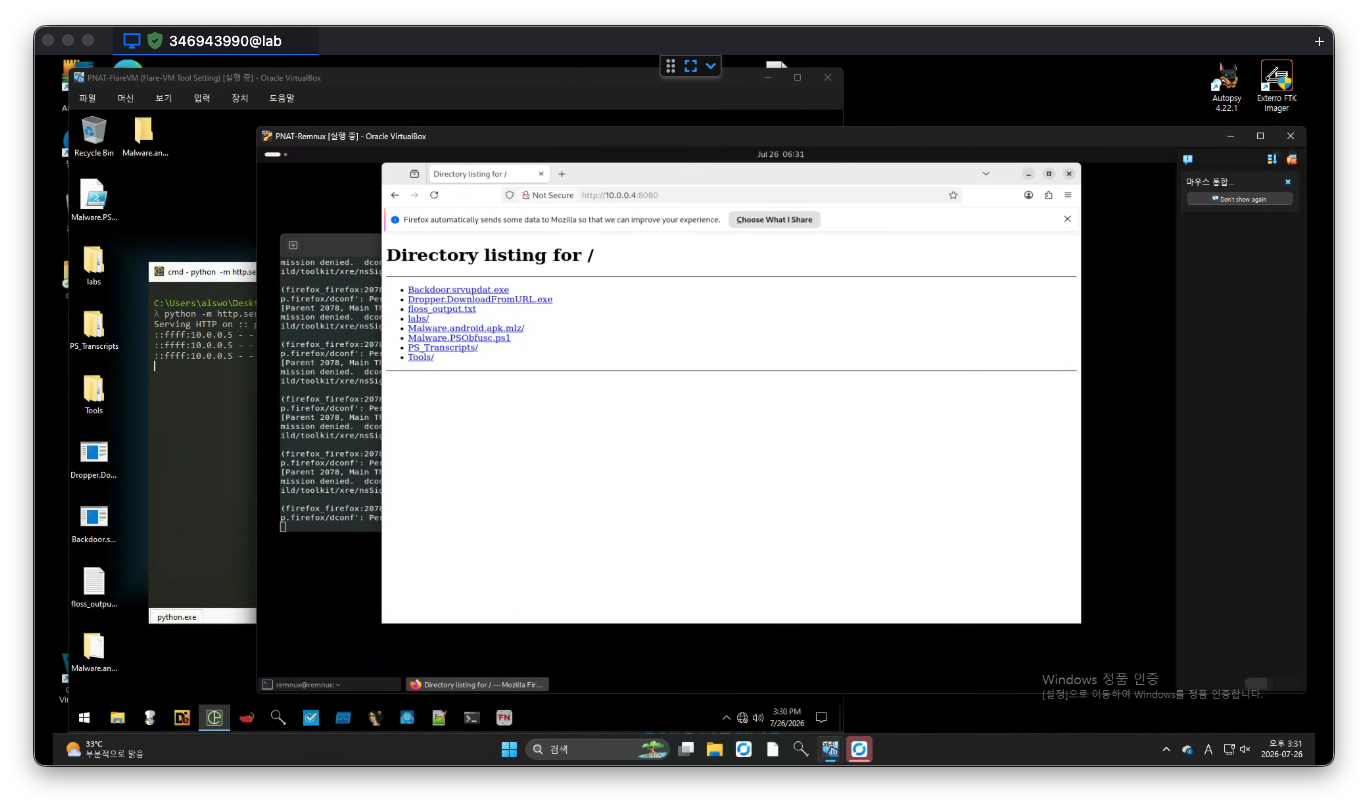Open the PS_Transcripts/ directory link
Viewport: 1368px width, 808px height.
(x=442, y=347)
